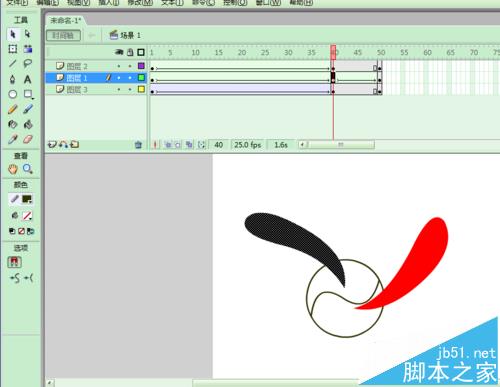Select the Text tool
The width and height of the screenshot is (500, 387).
pos(28,79)
